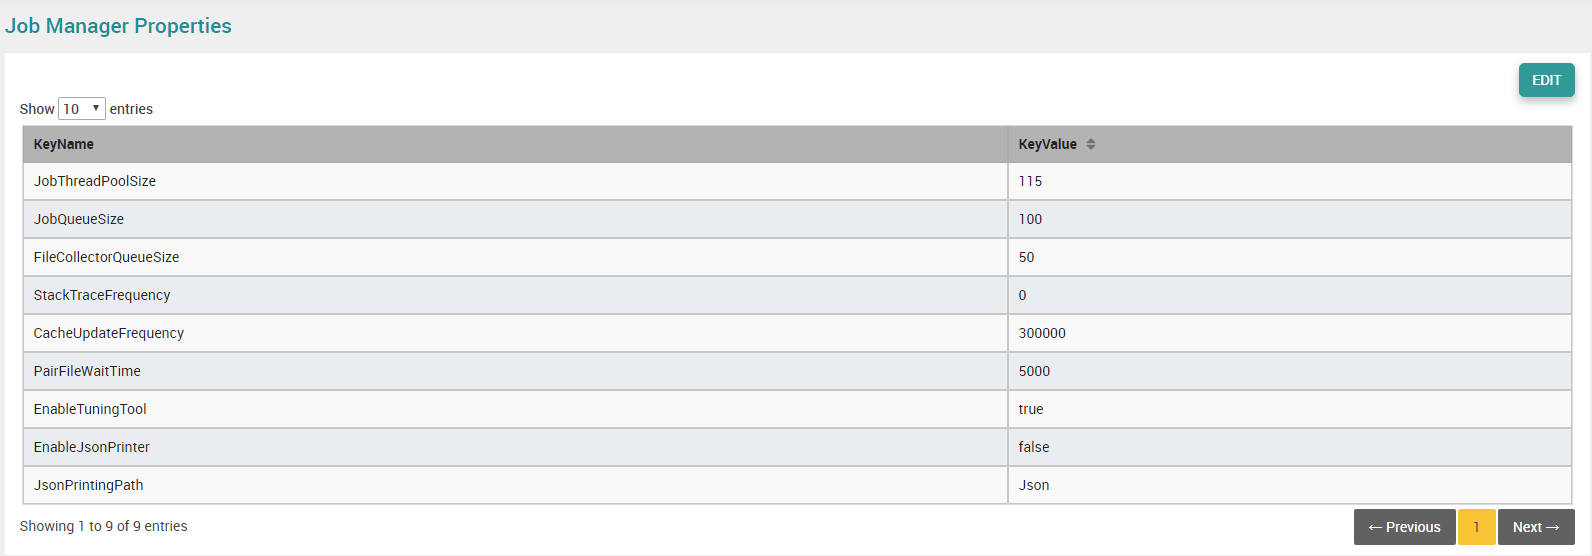1592x556 pixels.
Task: Click the Showing 1 to 9 entries text
Action: pyautogui.click(x=103, y=526)
